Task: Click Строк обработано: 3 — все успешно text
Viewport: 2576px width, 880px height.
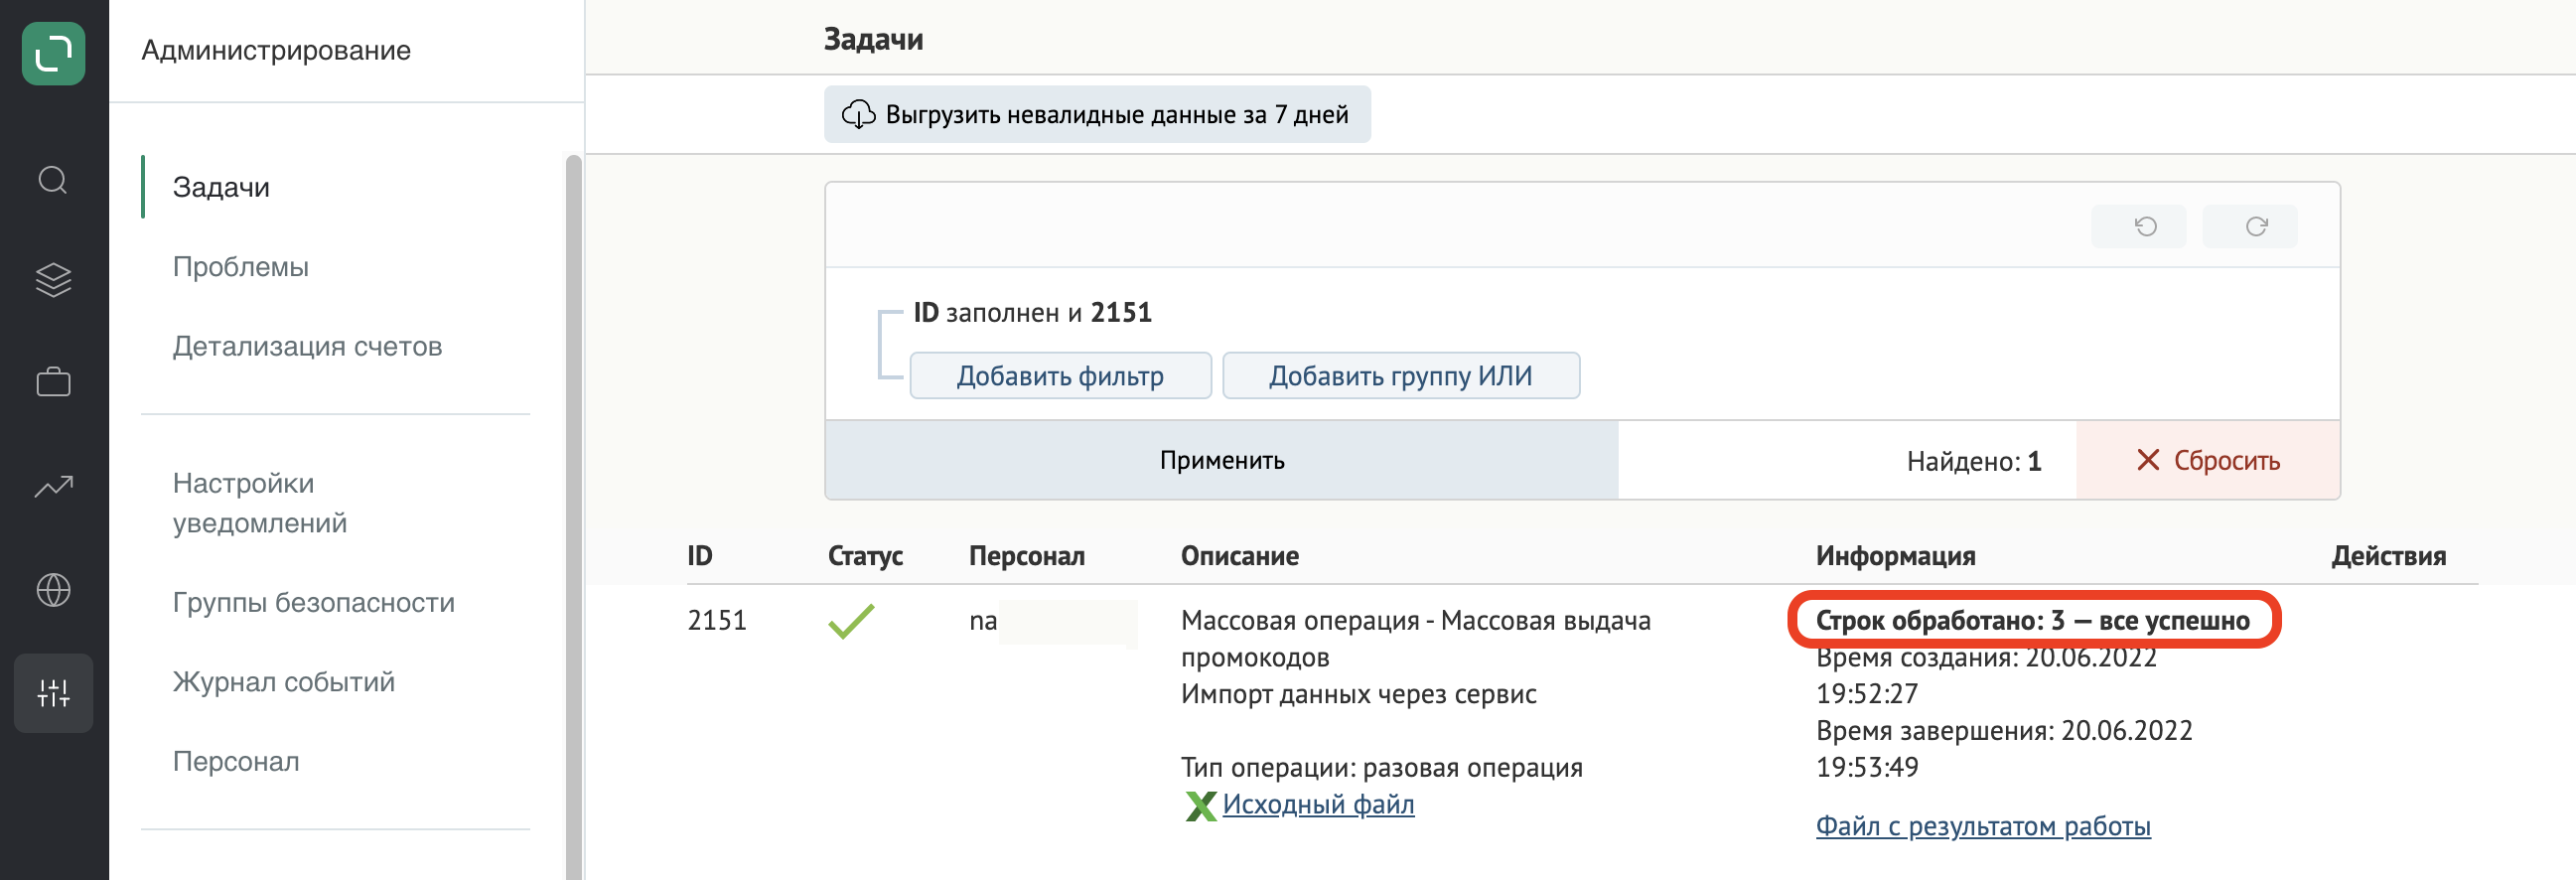Action: [2032, 621]
